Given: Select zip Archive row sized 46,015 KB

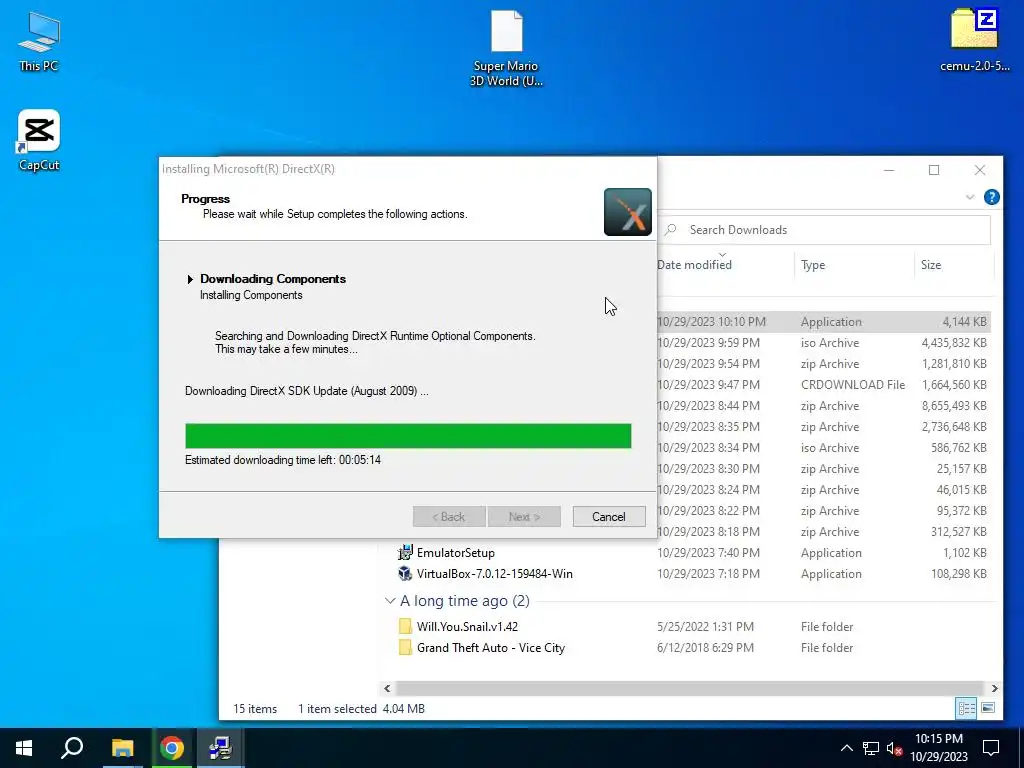Looking at the screenshot, I should 824,490.
